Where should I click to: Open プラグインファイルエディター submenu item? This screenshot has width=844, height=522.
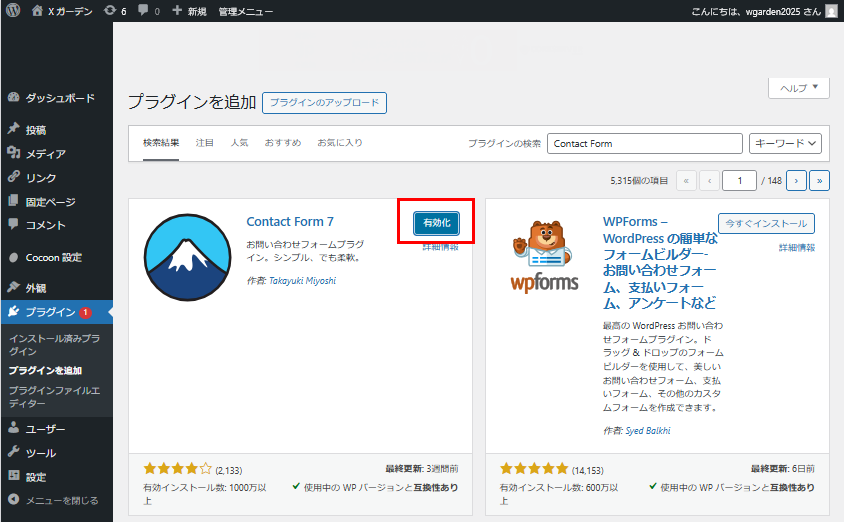tap(54, 397)
